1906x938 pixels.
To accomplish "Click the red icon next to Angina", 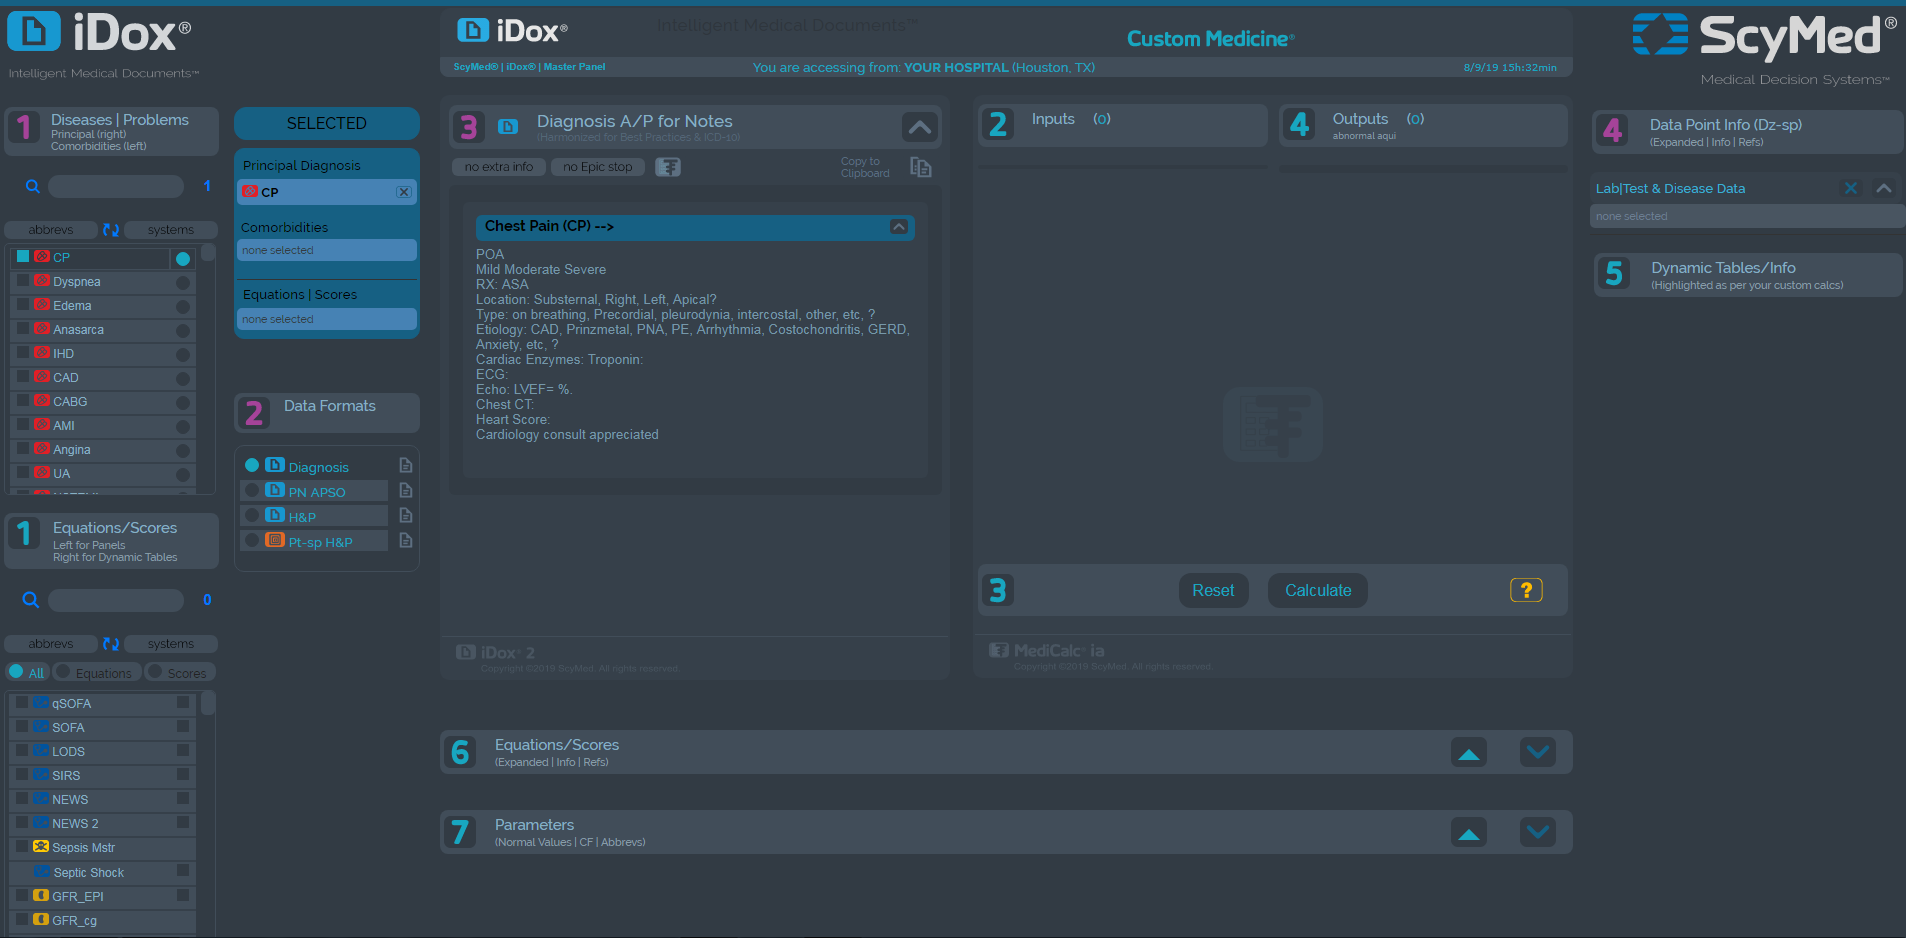I will [x=42, y=449].
